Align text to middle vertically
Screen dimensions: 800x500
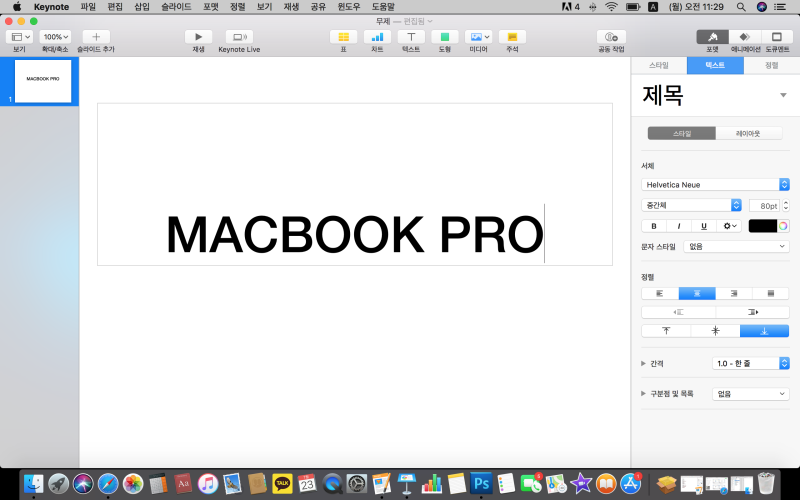[715, 331]
